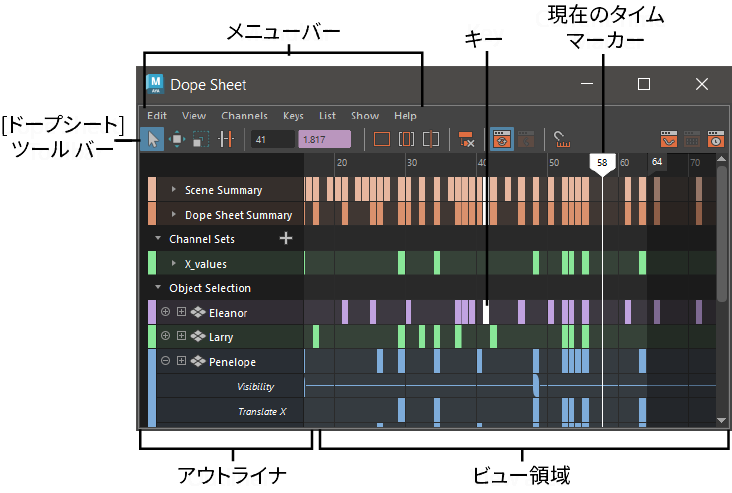The image size is (732, 493).
Task: Select the Eleanor object row label
Action: coord(228,313)
